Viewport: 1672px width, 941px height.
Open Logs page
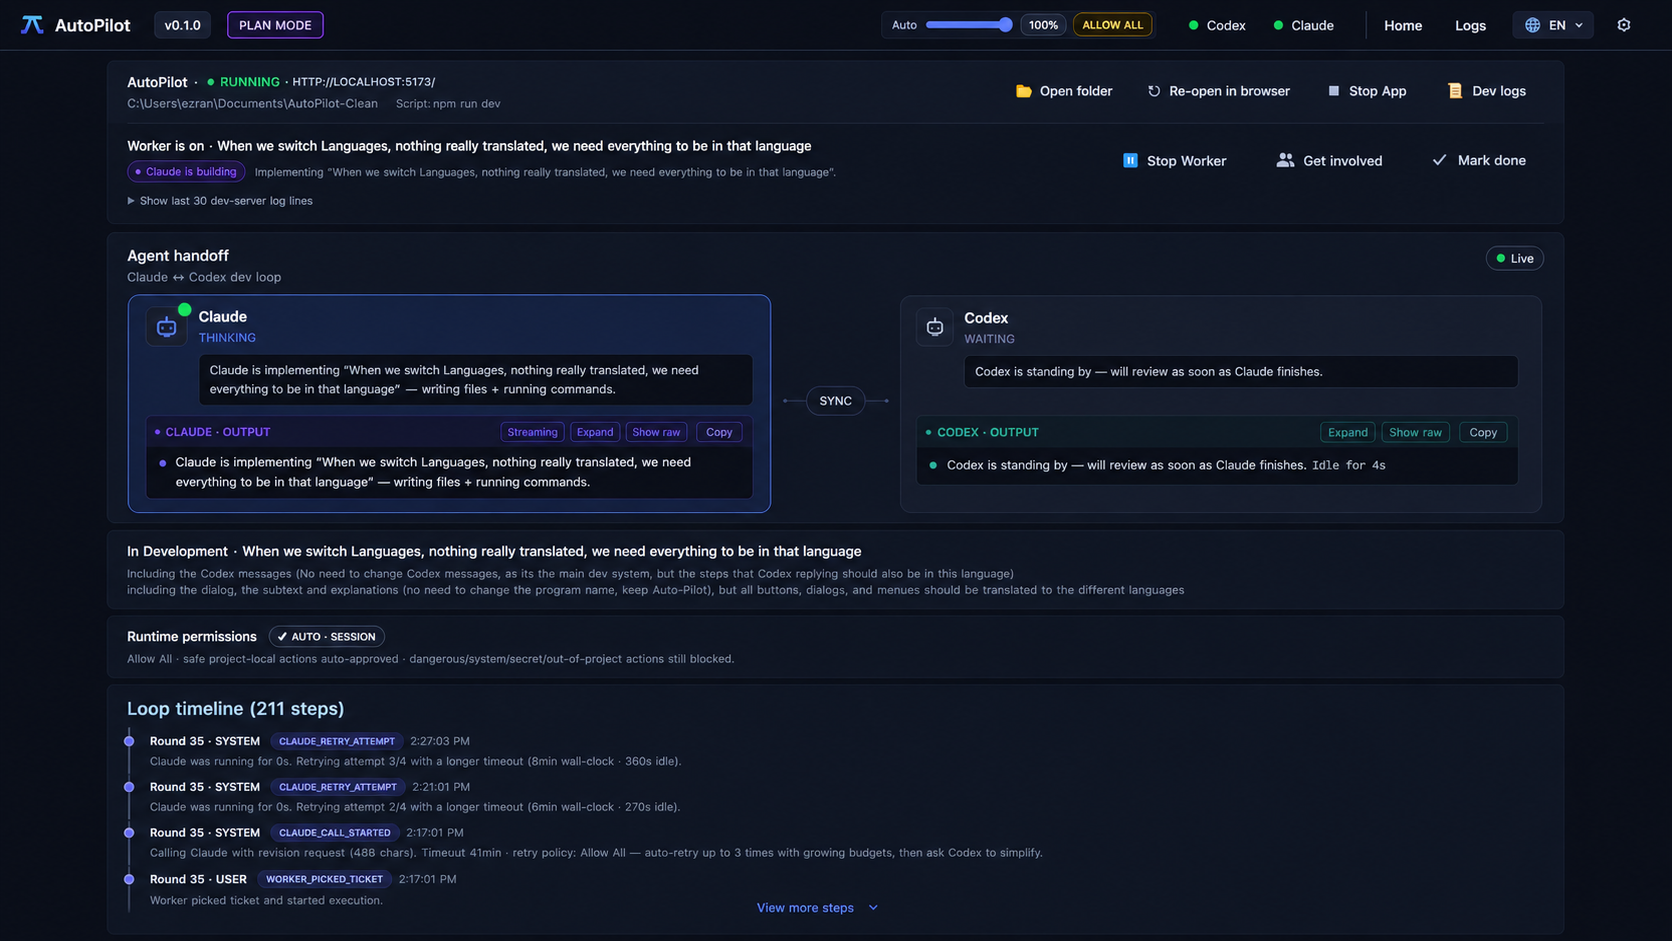[x=1470, y=25]
